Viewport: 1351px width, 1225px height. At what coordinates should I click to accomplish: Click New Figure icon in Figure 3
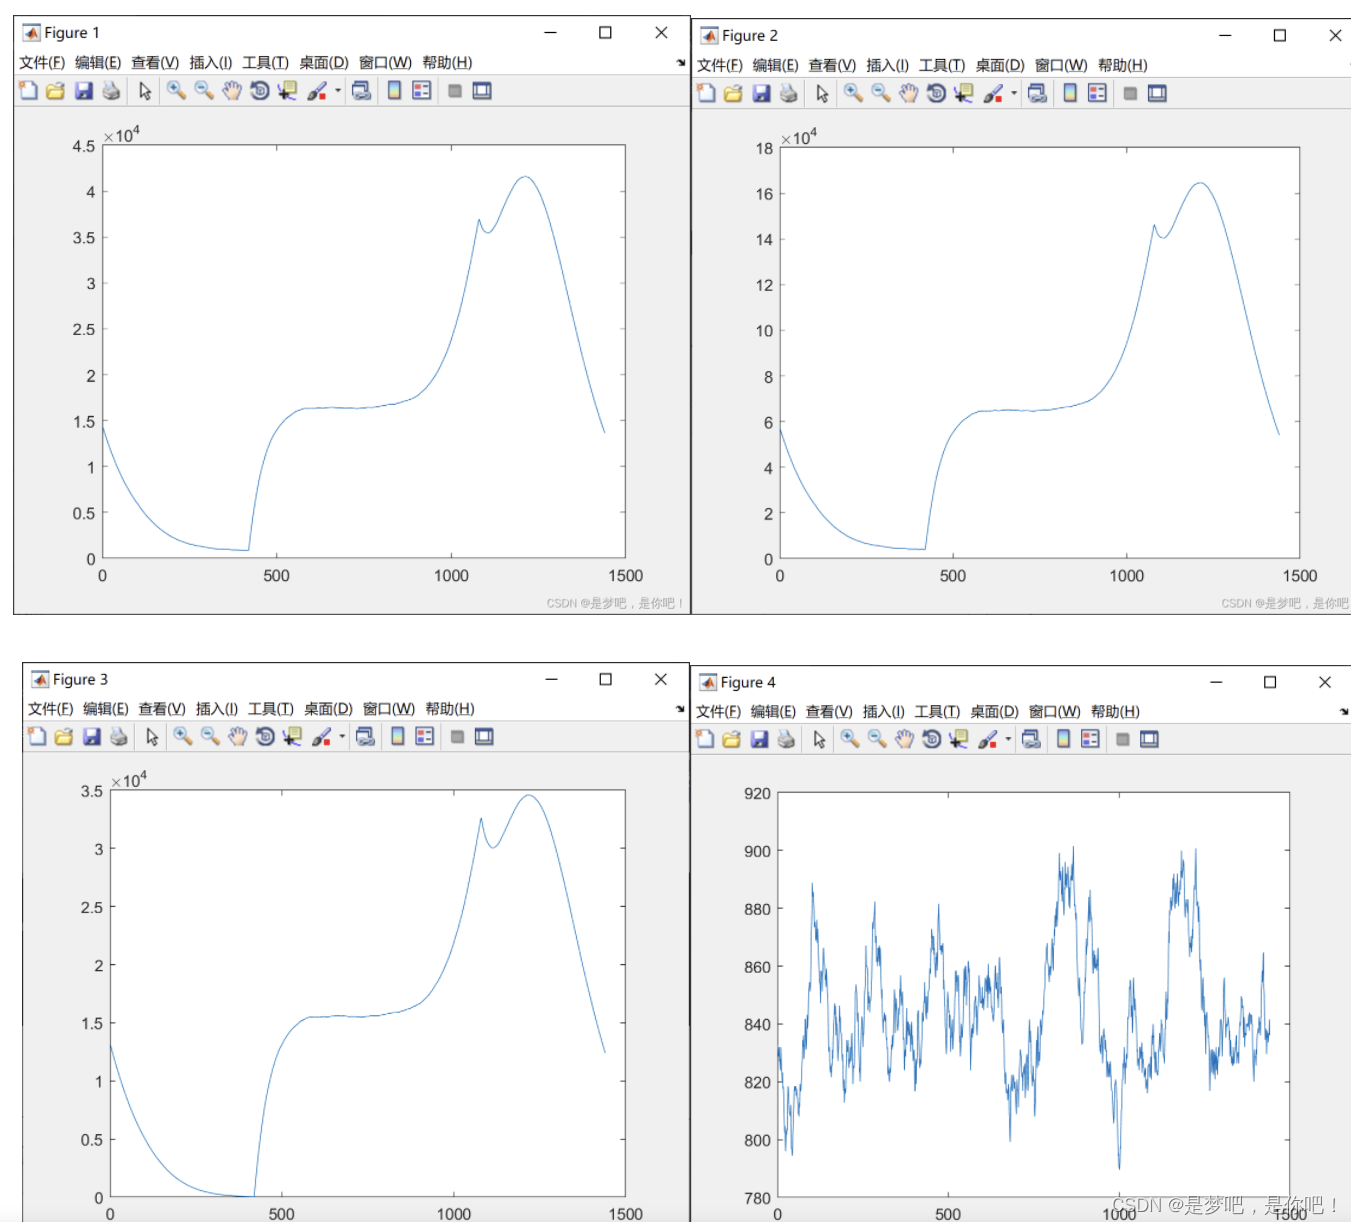(37, 737)
